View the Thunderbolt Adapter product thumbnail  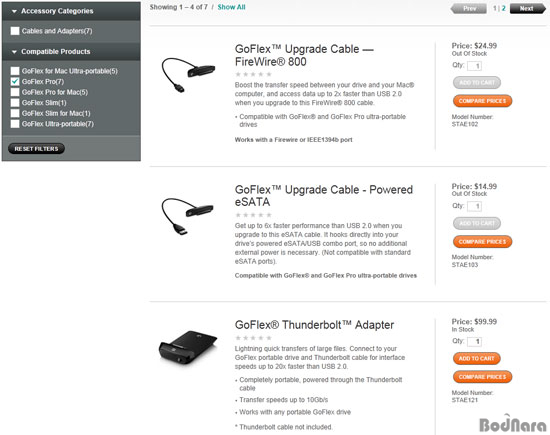pyautogui.click(x=188, y=348)
